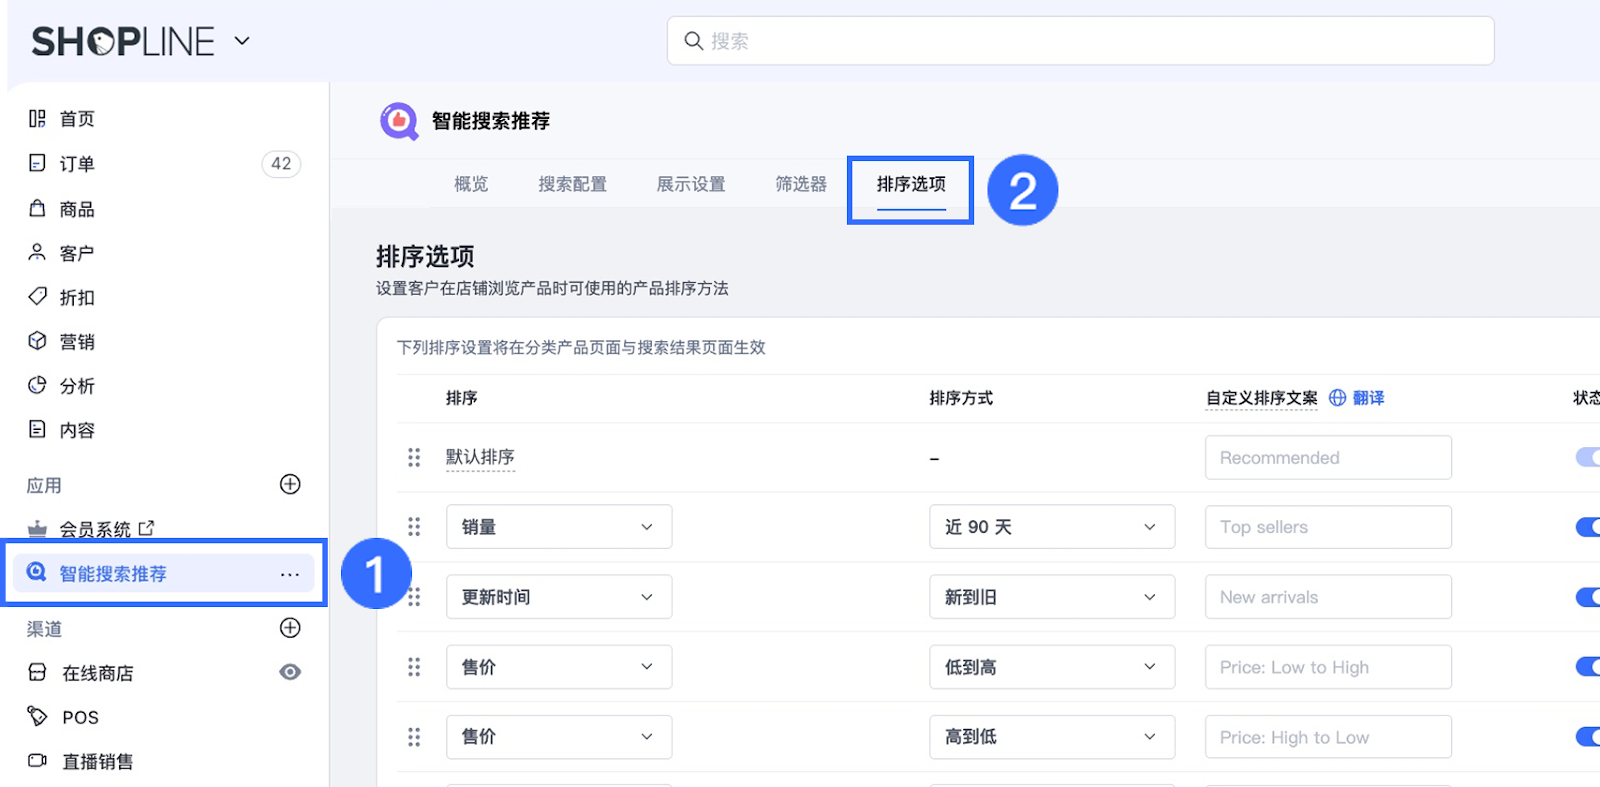Grab the drag handle of 低到高 售价 row

coord(414,667)
